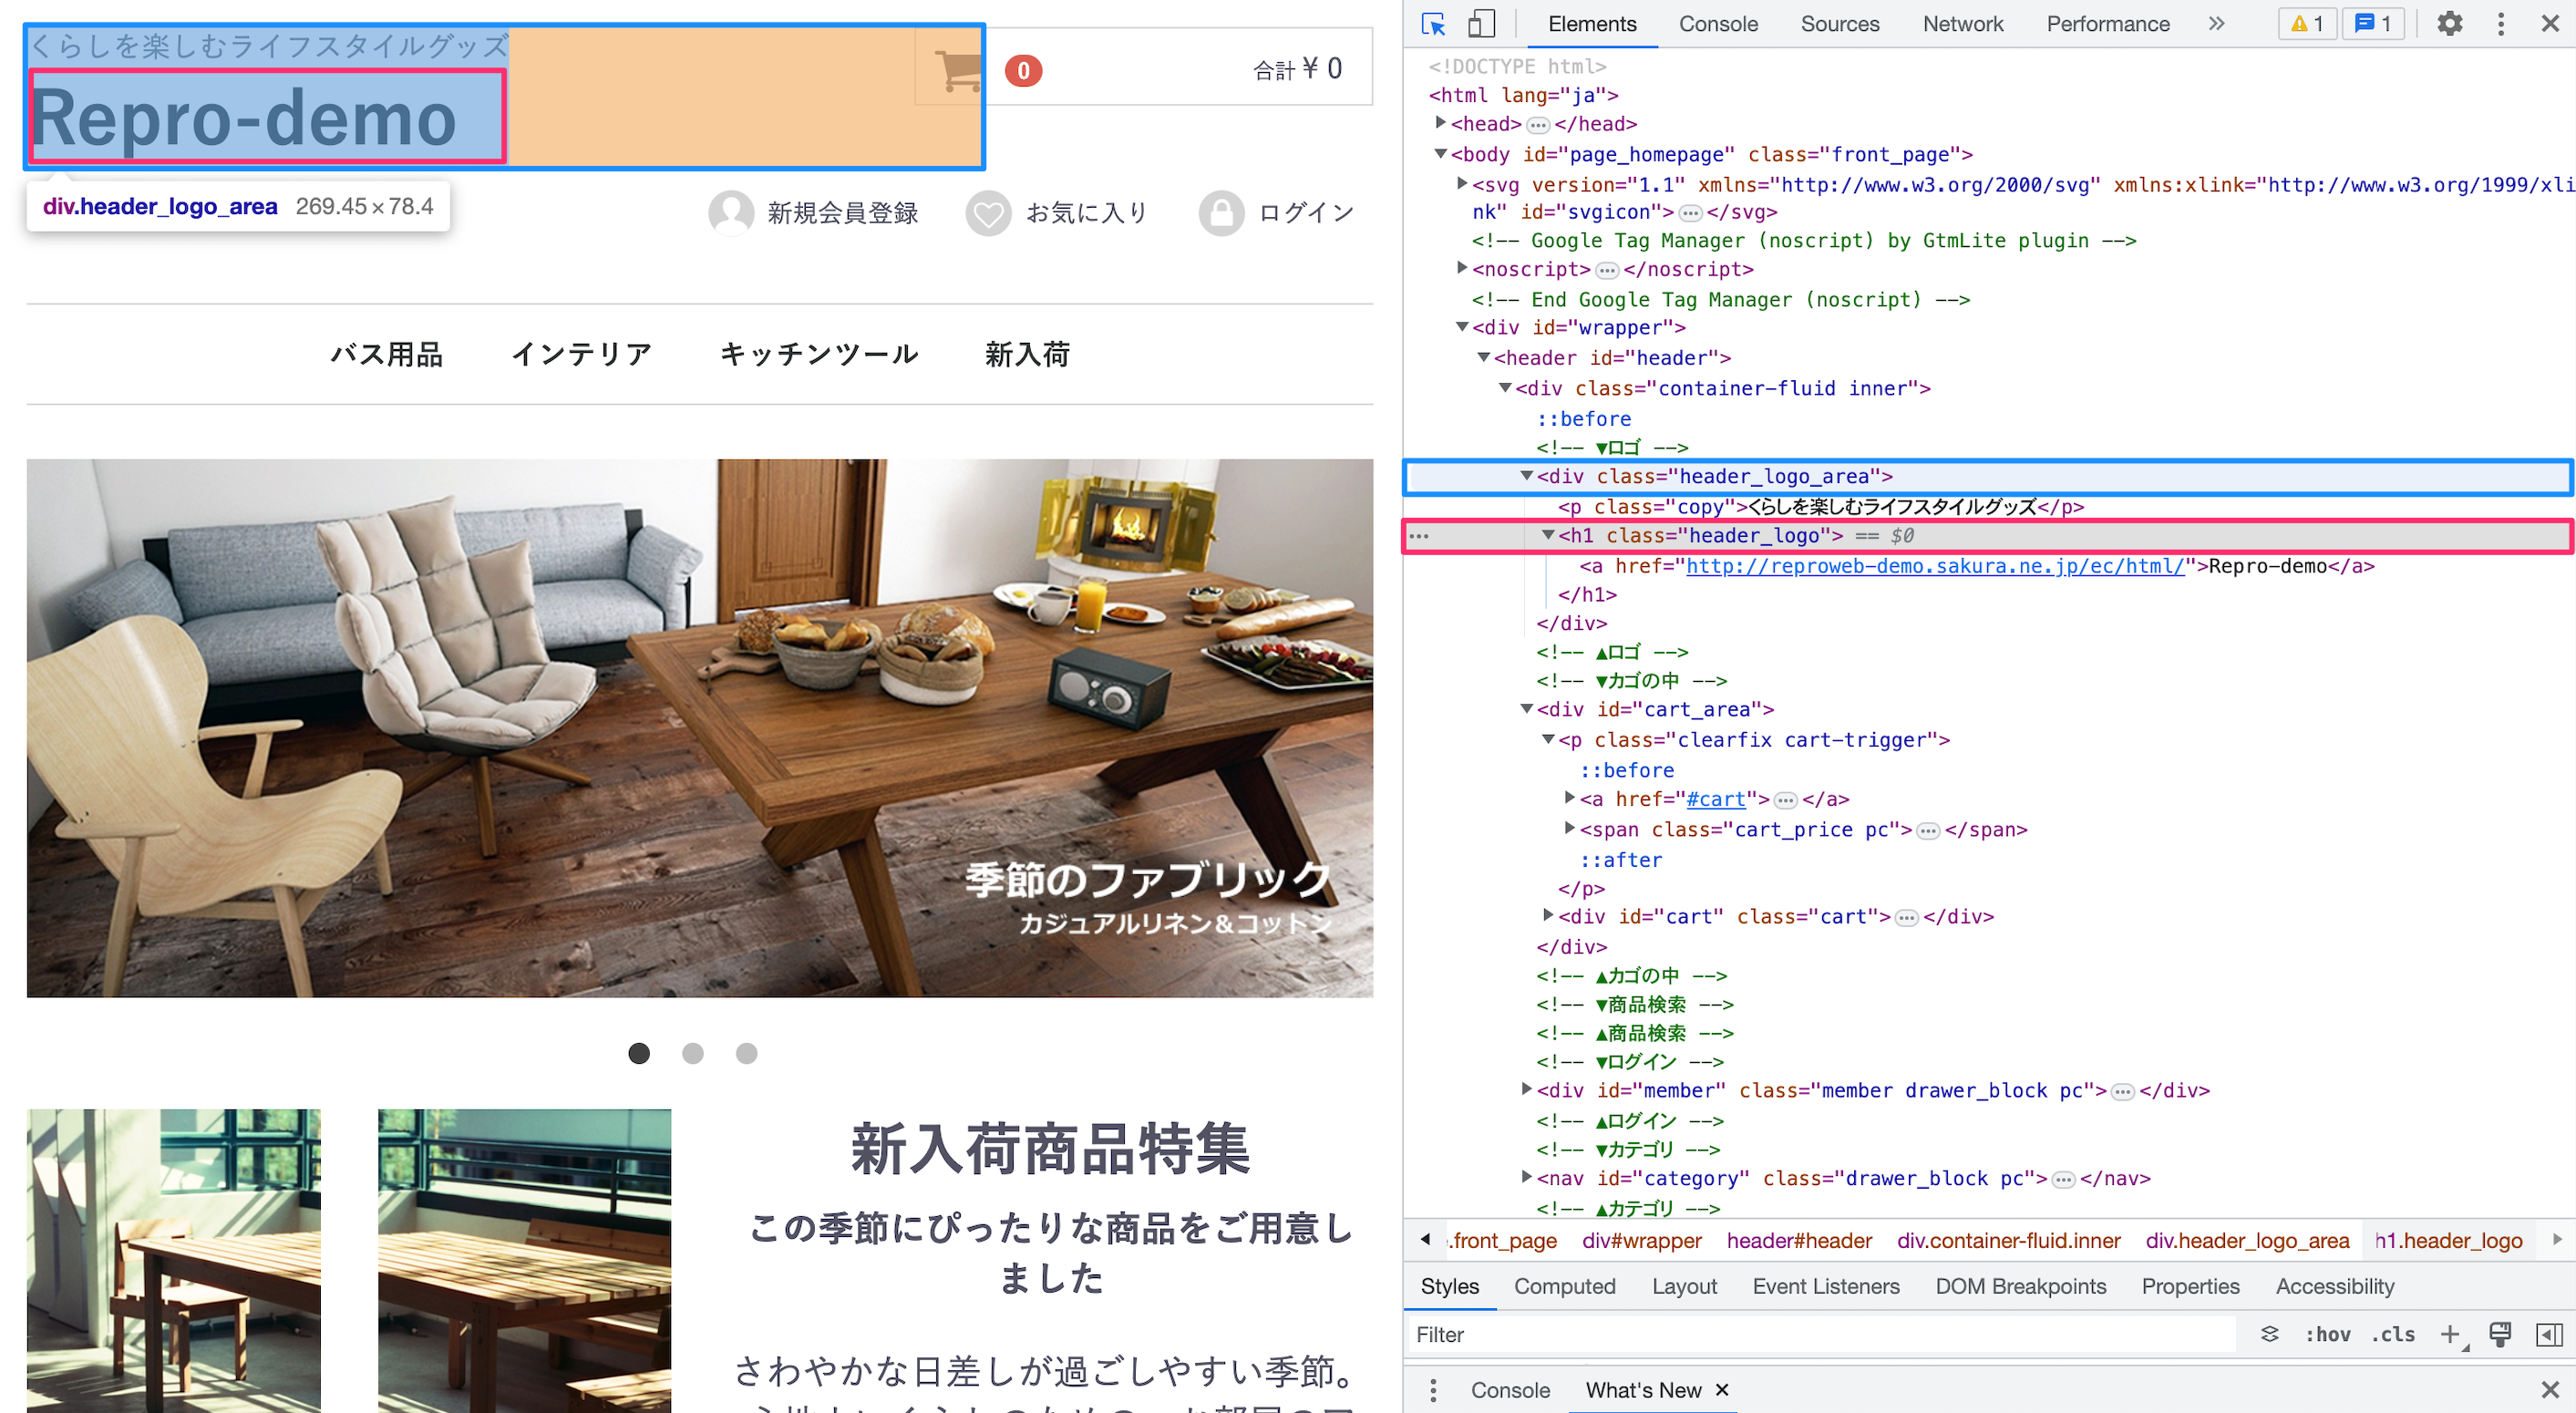This screenshot has width=2576, height=1413.
Task: Select the drawer Console tab
Action: pos(1510,1390)
